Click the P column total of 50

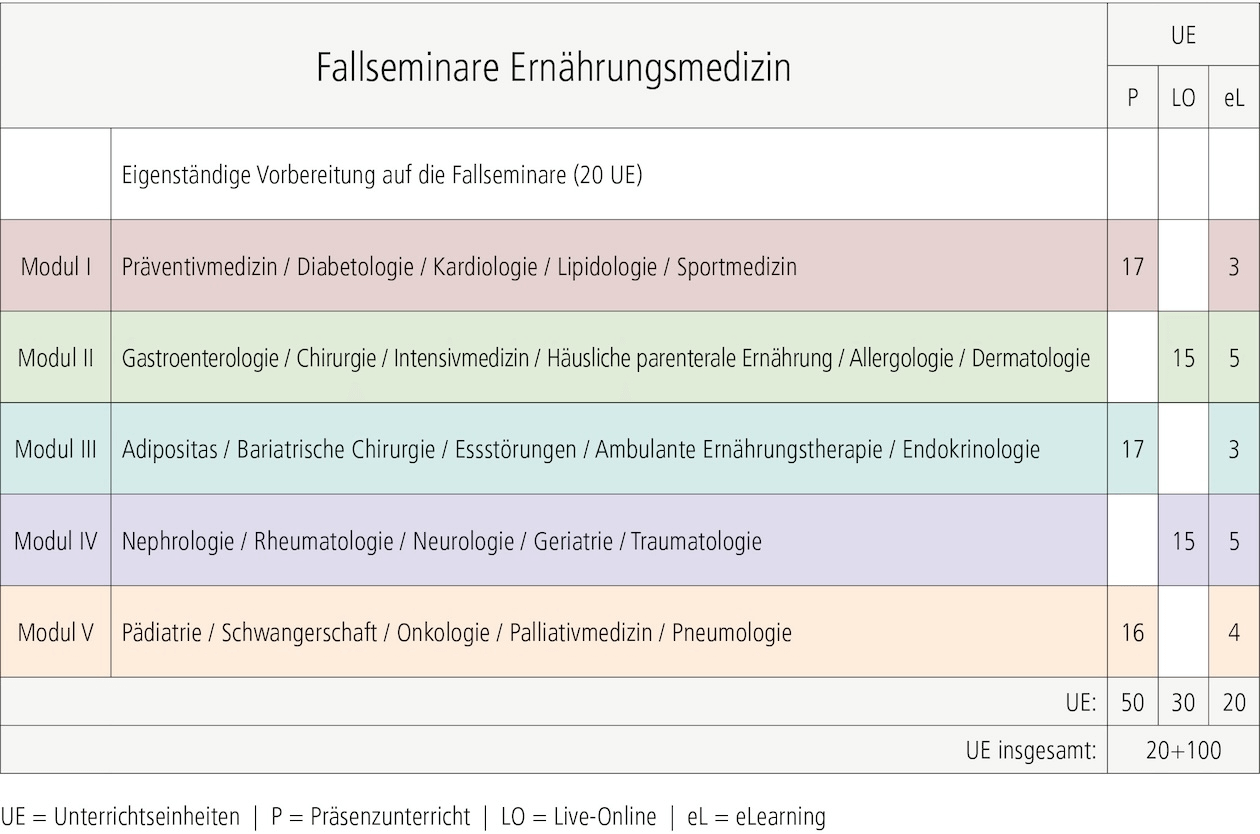click(x=1132, y=702)
